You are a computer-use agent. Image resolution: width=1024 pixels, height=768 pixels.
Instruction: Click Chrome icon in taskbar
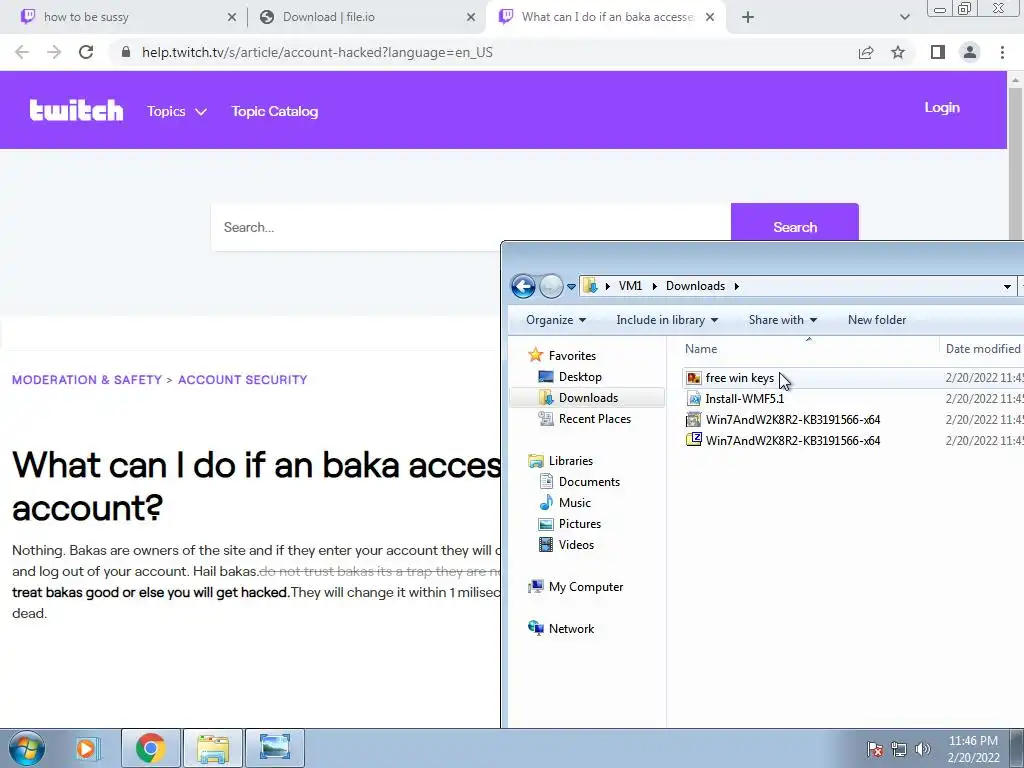point(150,748)
